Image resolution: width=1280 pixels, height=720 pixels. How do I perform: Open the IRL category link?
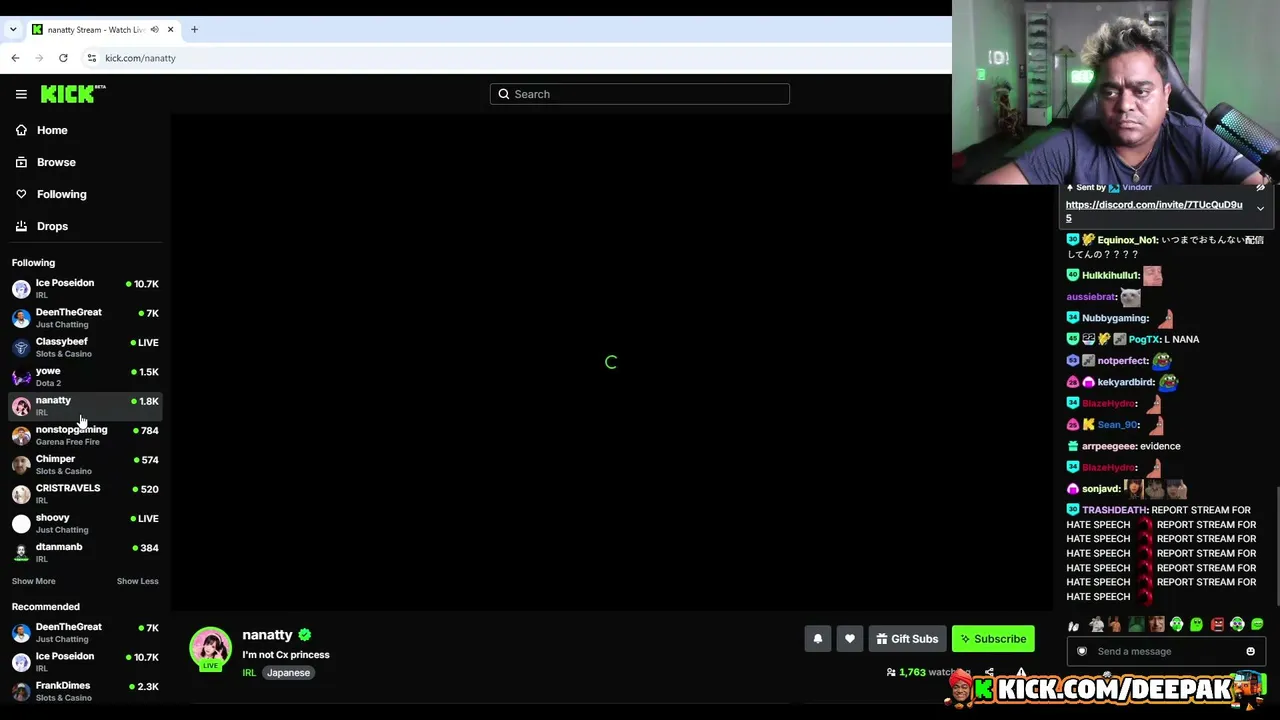249,673
